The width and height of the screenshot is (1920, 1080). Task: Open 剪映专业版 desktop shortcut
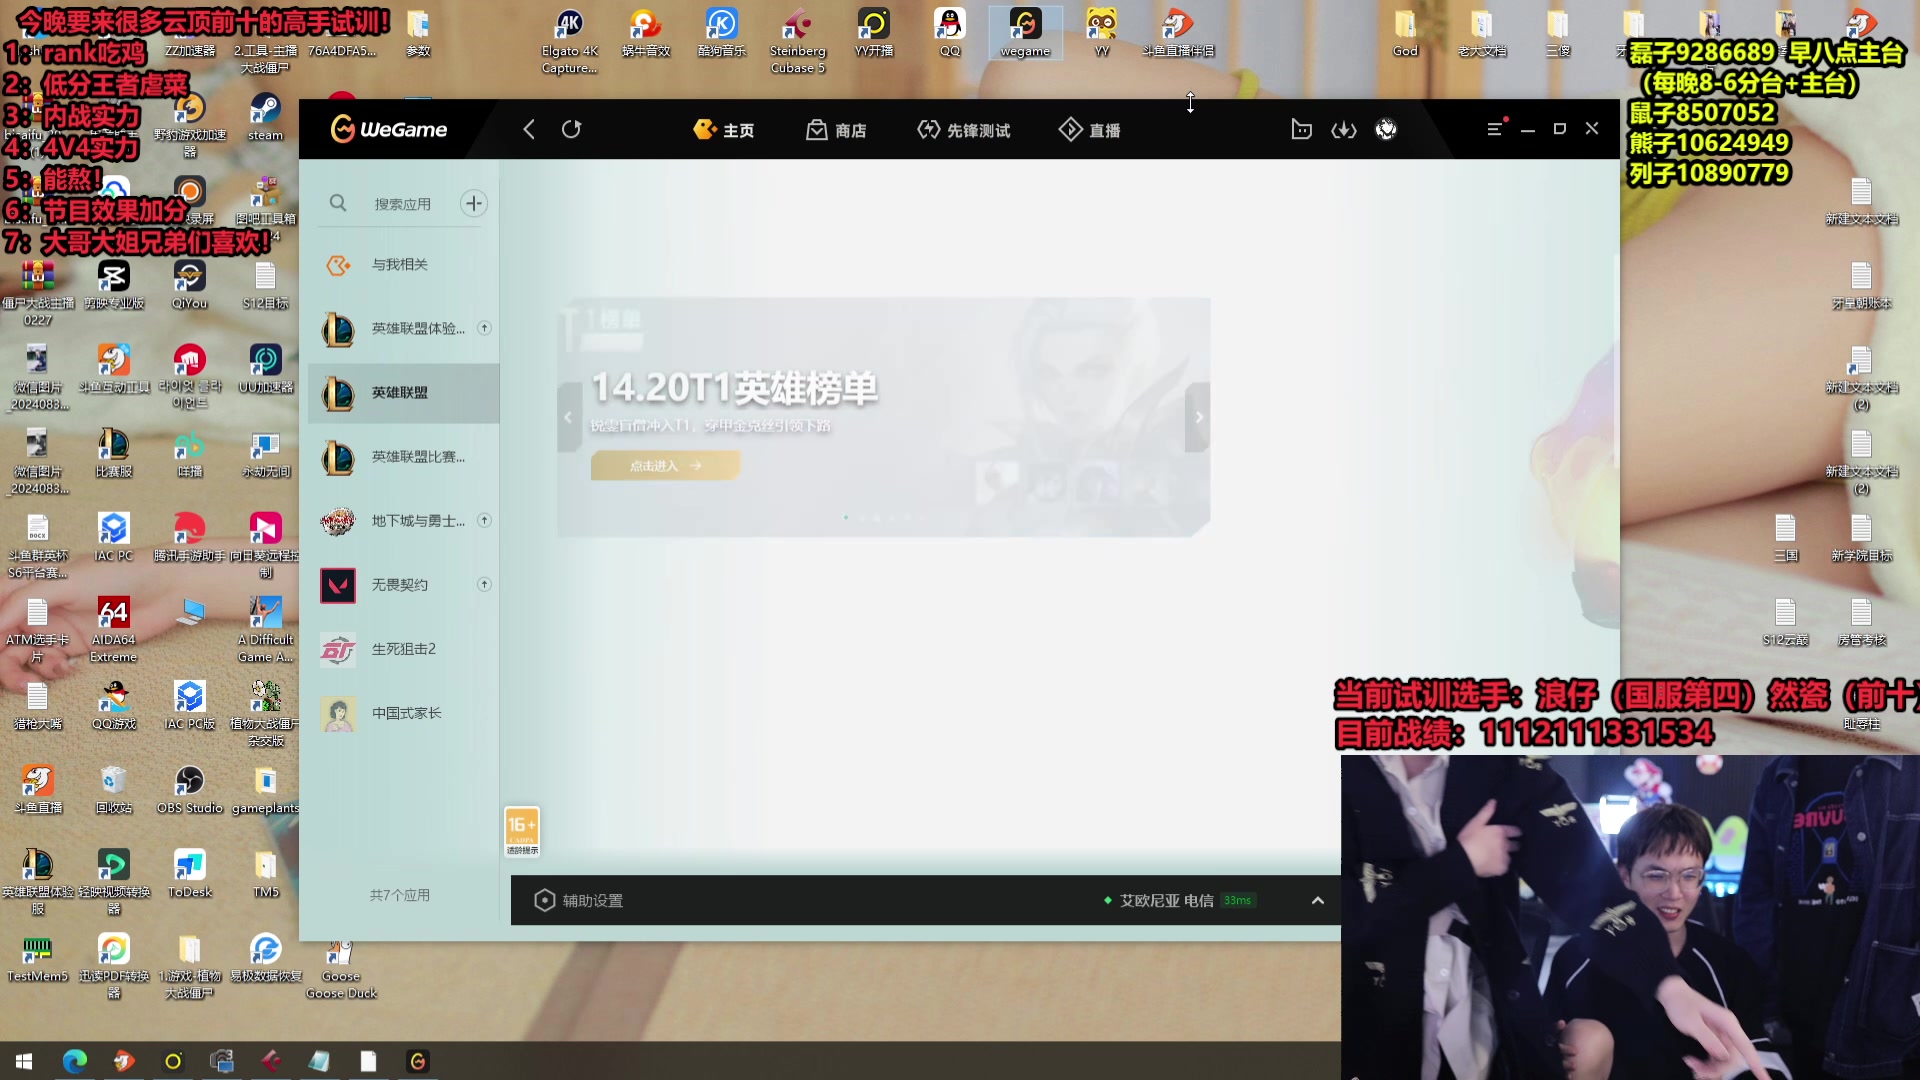(x=113, y=285)
